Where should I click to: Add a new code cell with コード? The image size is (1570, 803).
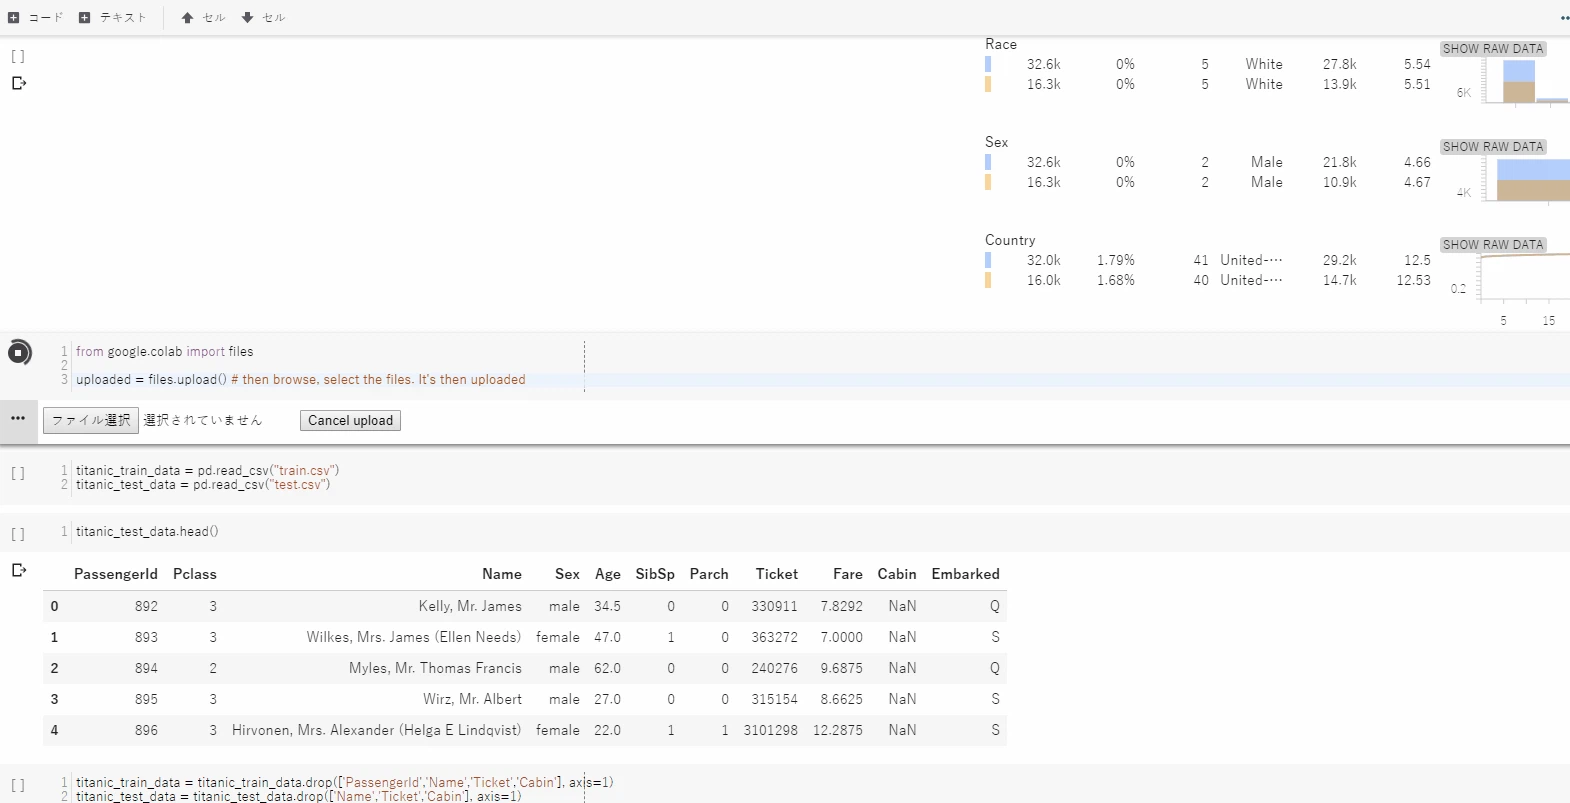click(x=36, y=17)
